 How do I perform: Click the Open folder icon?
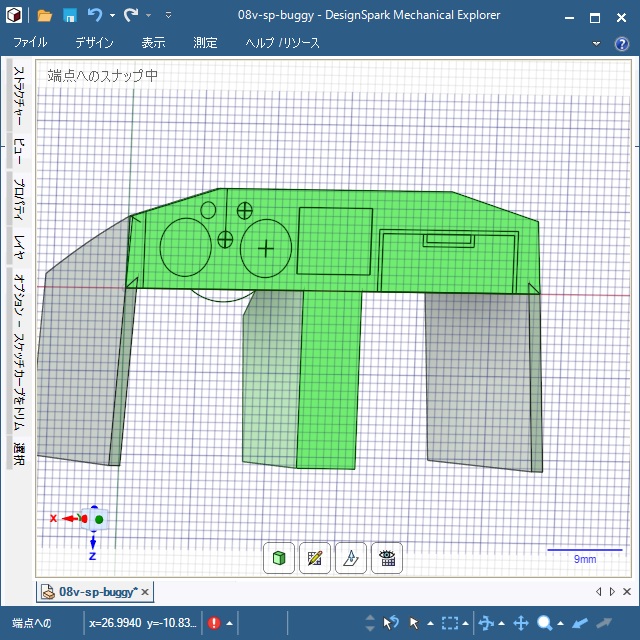tap(44, 16)
